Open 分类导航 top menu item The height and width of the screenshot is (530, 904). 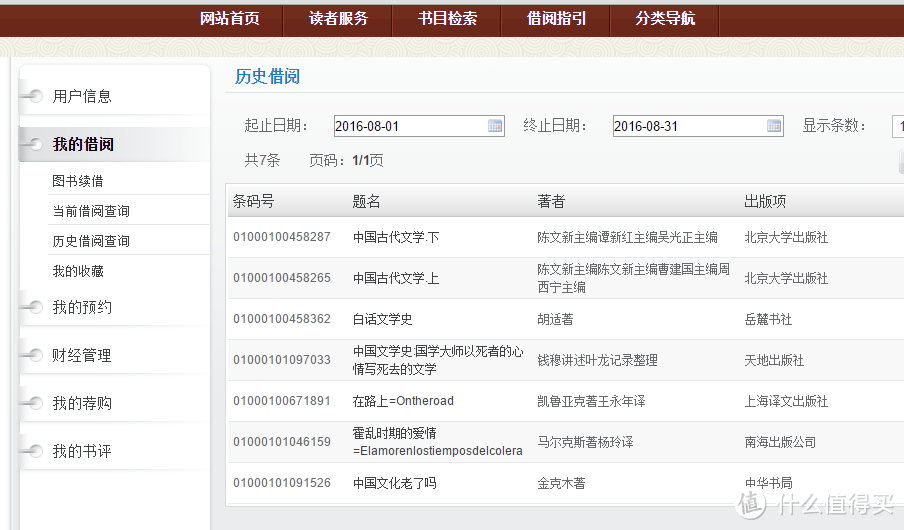pyautogui.click(x=665, y=18)
